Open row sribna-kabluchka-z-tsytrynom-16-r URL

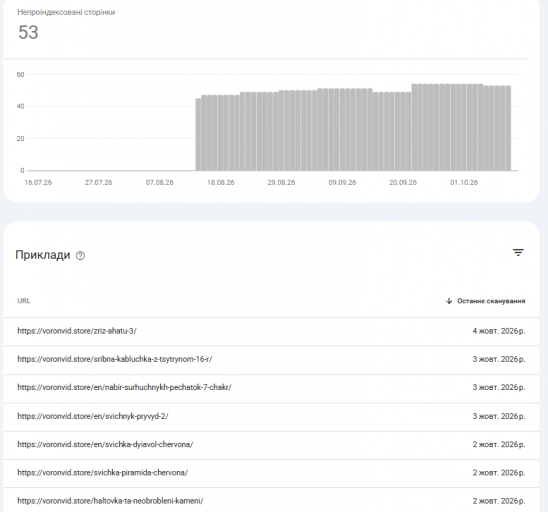point(115,359)
